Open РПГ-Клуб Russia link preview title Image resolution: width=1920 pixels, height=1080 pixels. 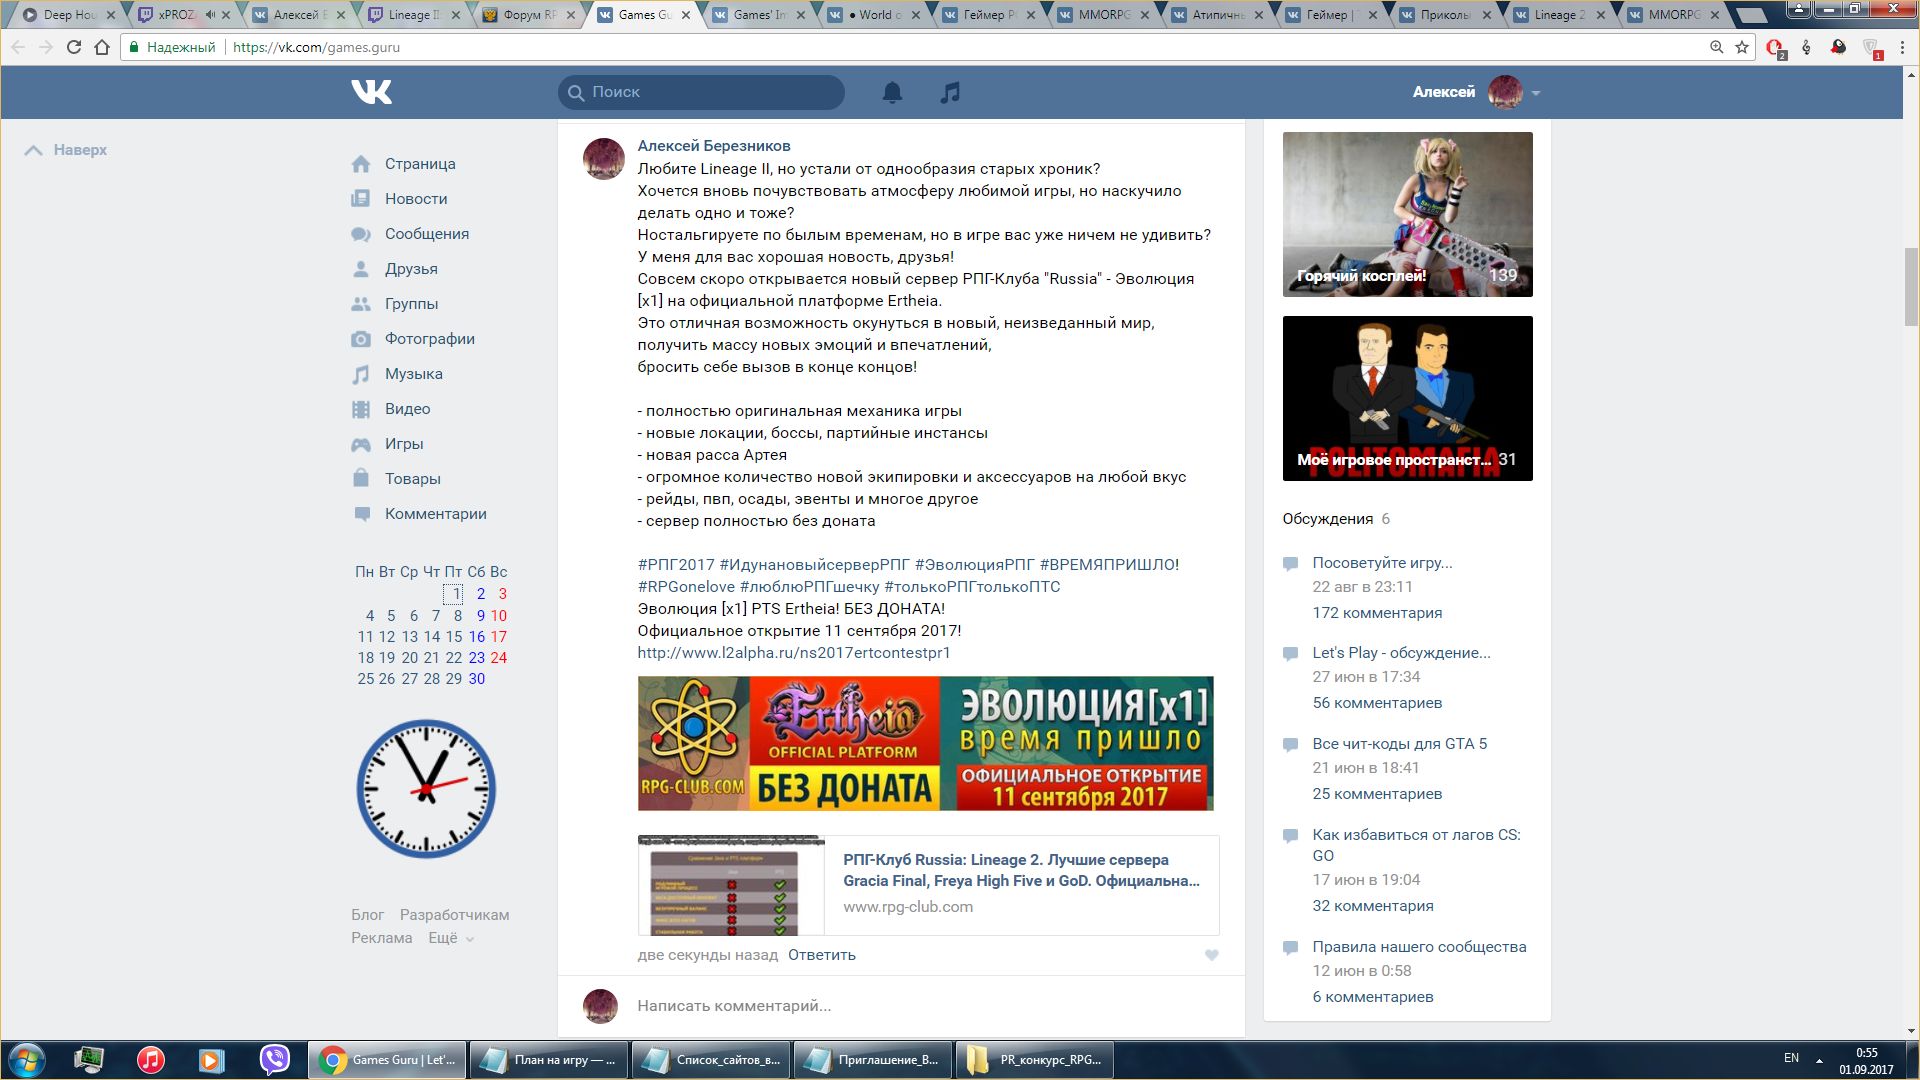1021,870
